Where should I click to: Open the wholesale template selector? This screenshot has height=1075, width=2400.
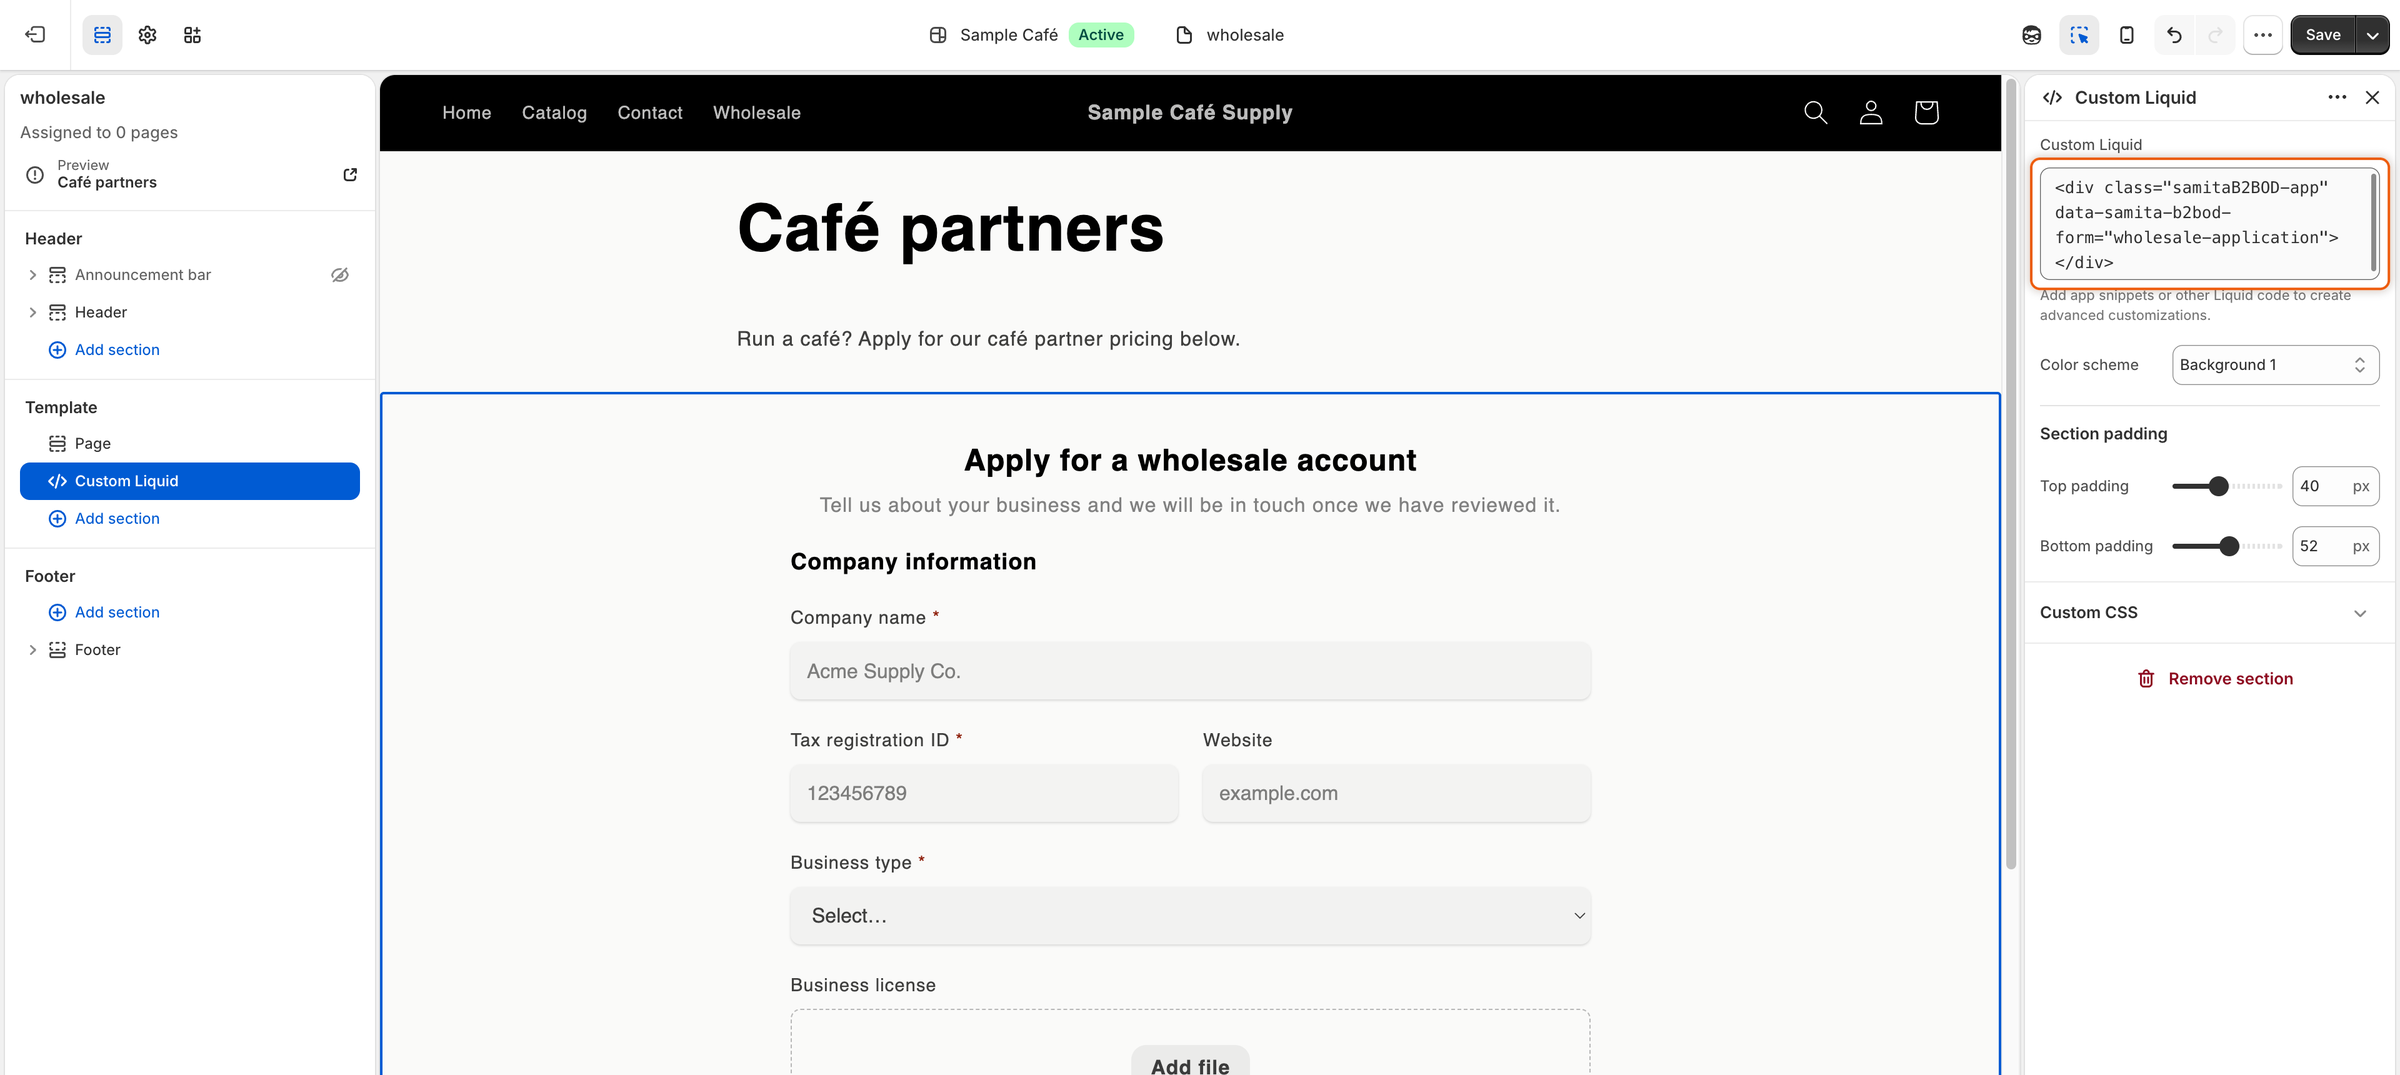tap(1230, 35)
